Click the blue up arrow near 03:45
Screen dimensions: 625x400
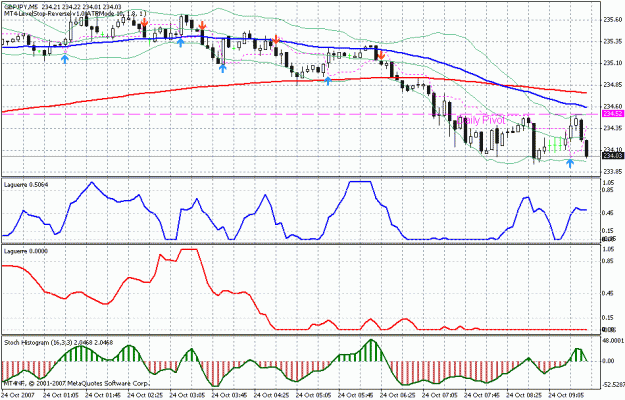tap(222, 68)
